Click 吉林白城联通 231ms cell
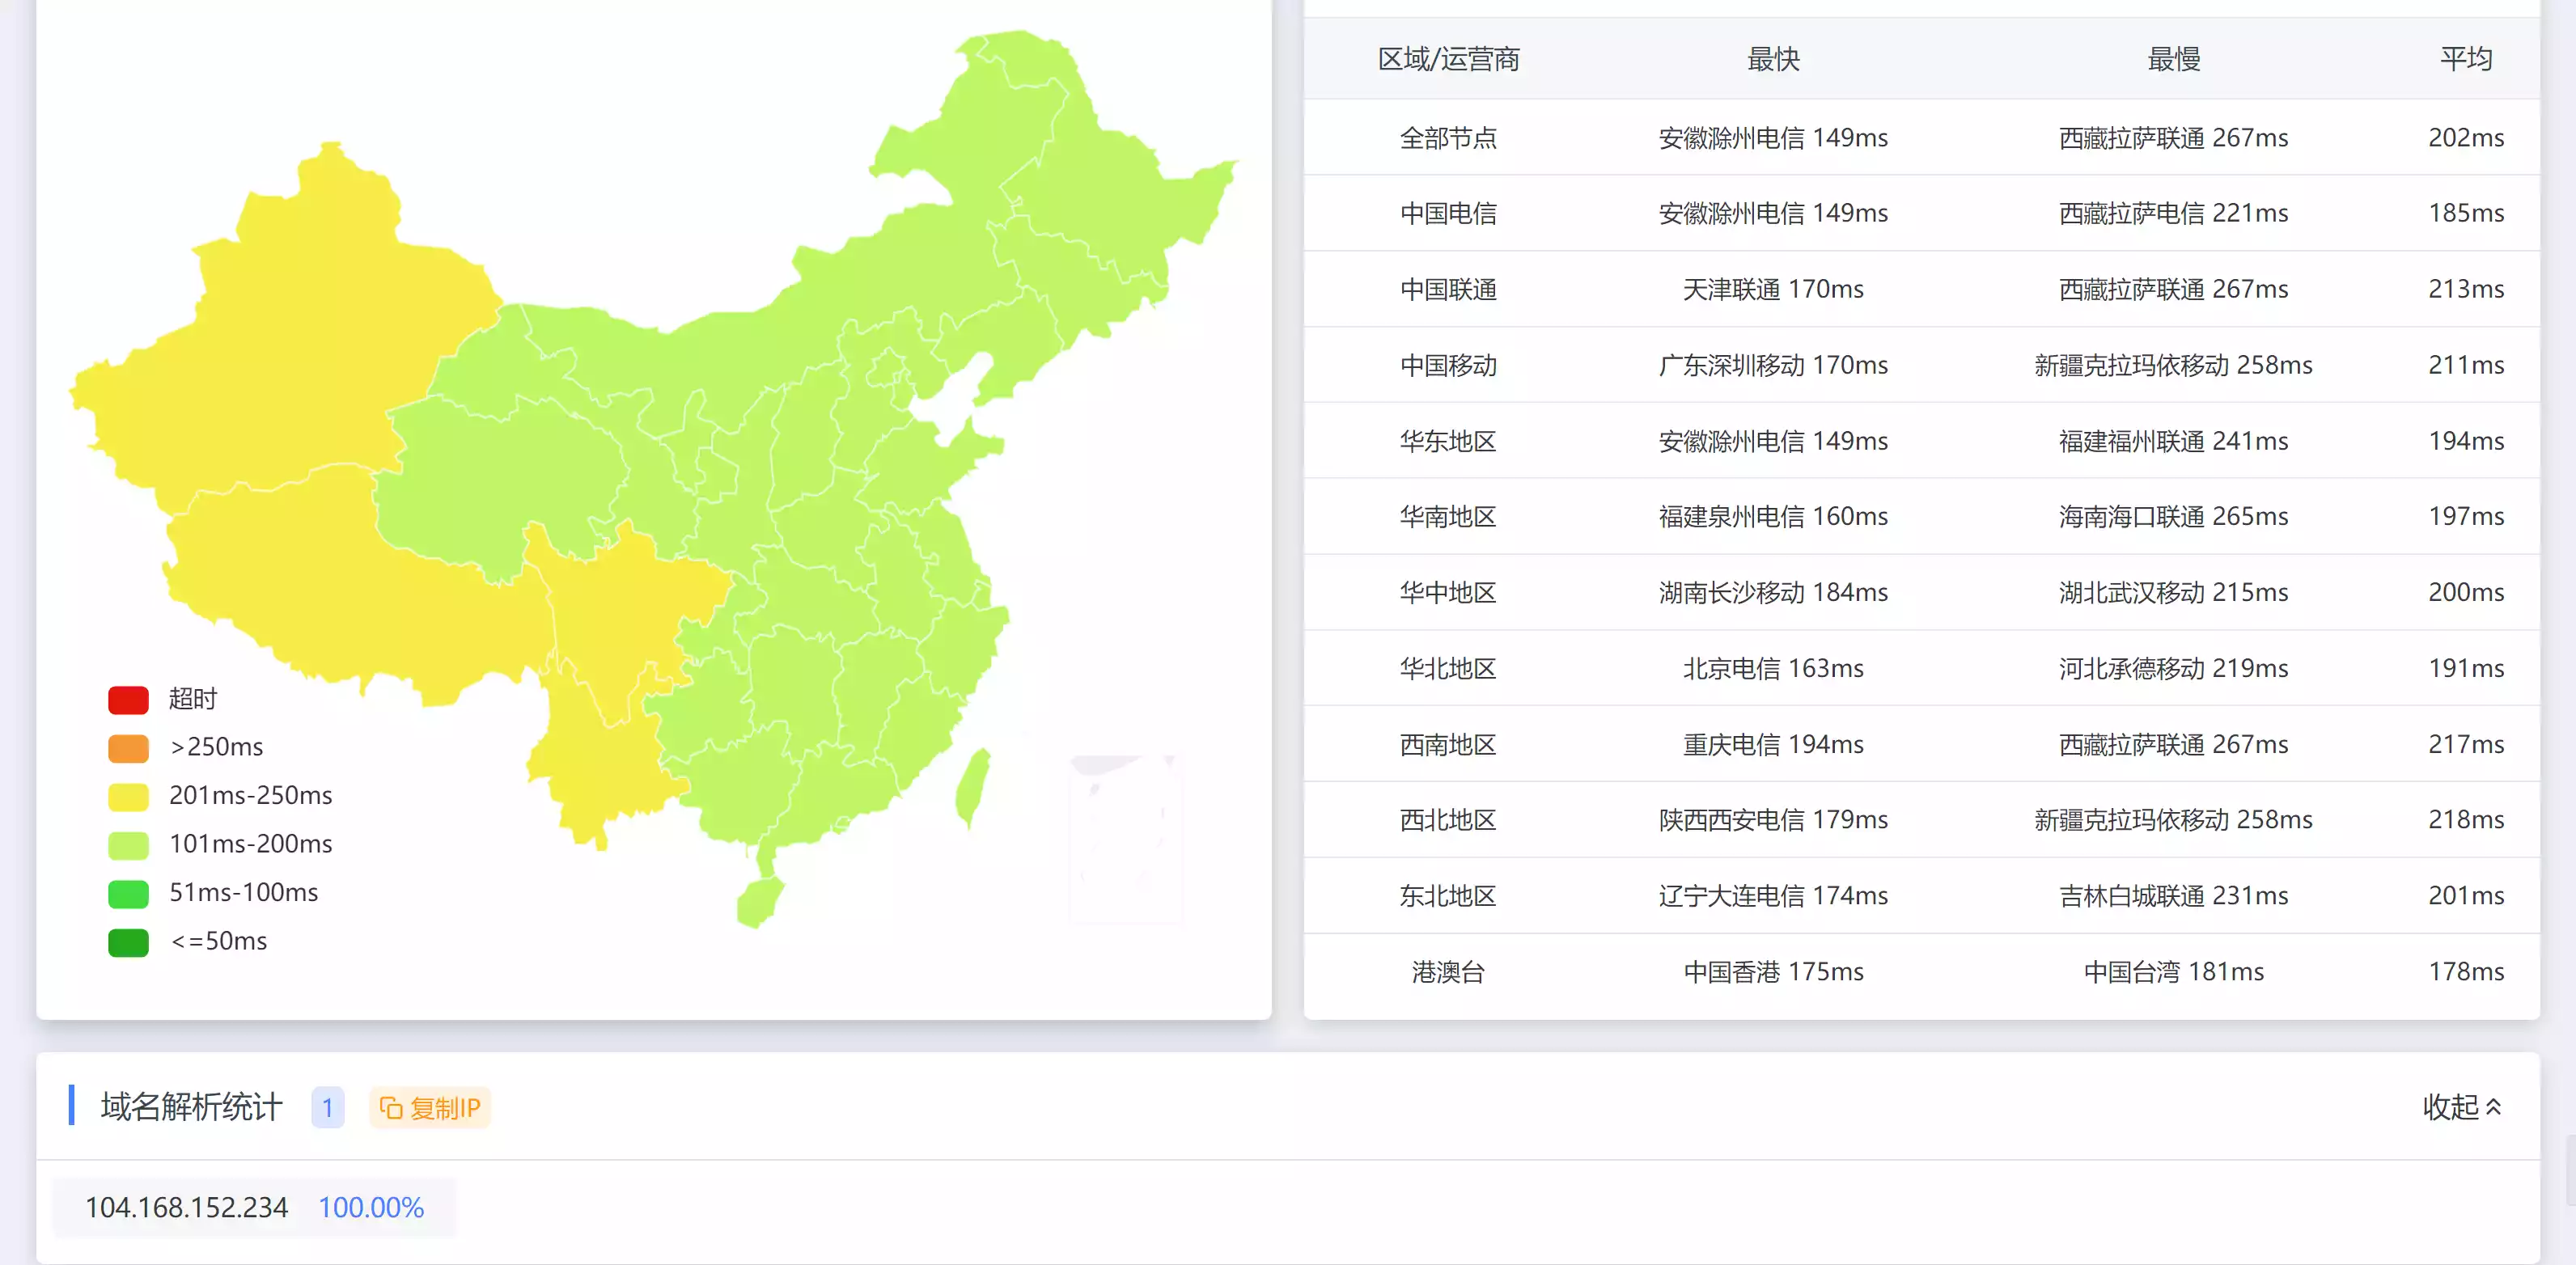This screenshot has width=2576, height=1265. [2173, 895]
